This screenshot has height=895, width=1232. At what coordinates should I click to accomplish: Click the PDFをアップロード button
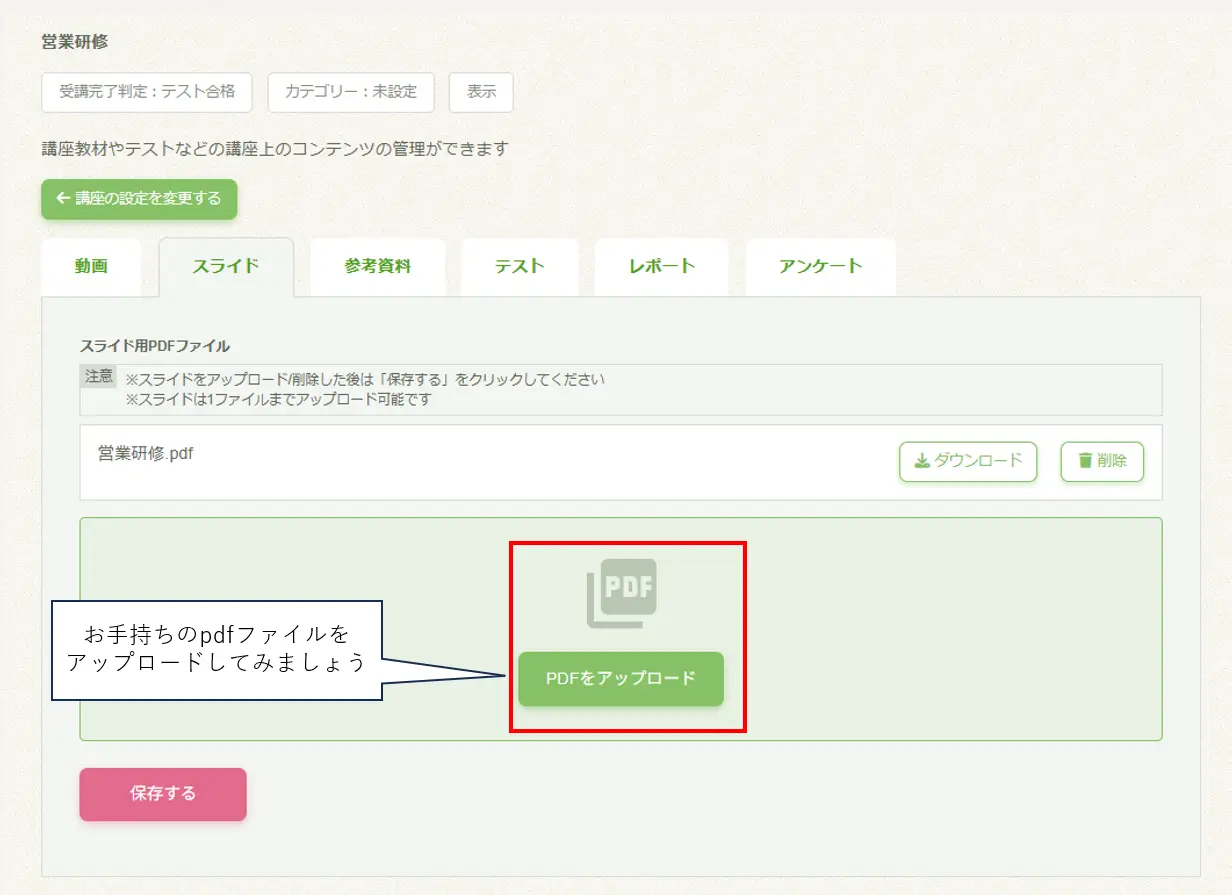pos(620,679)
